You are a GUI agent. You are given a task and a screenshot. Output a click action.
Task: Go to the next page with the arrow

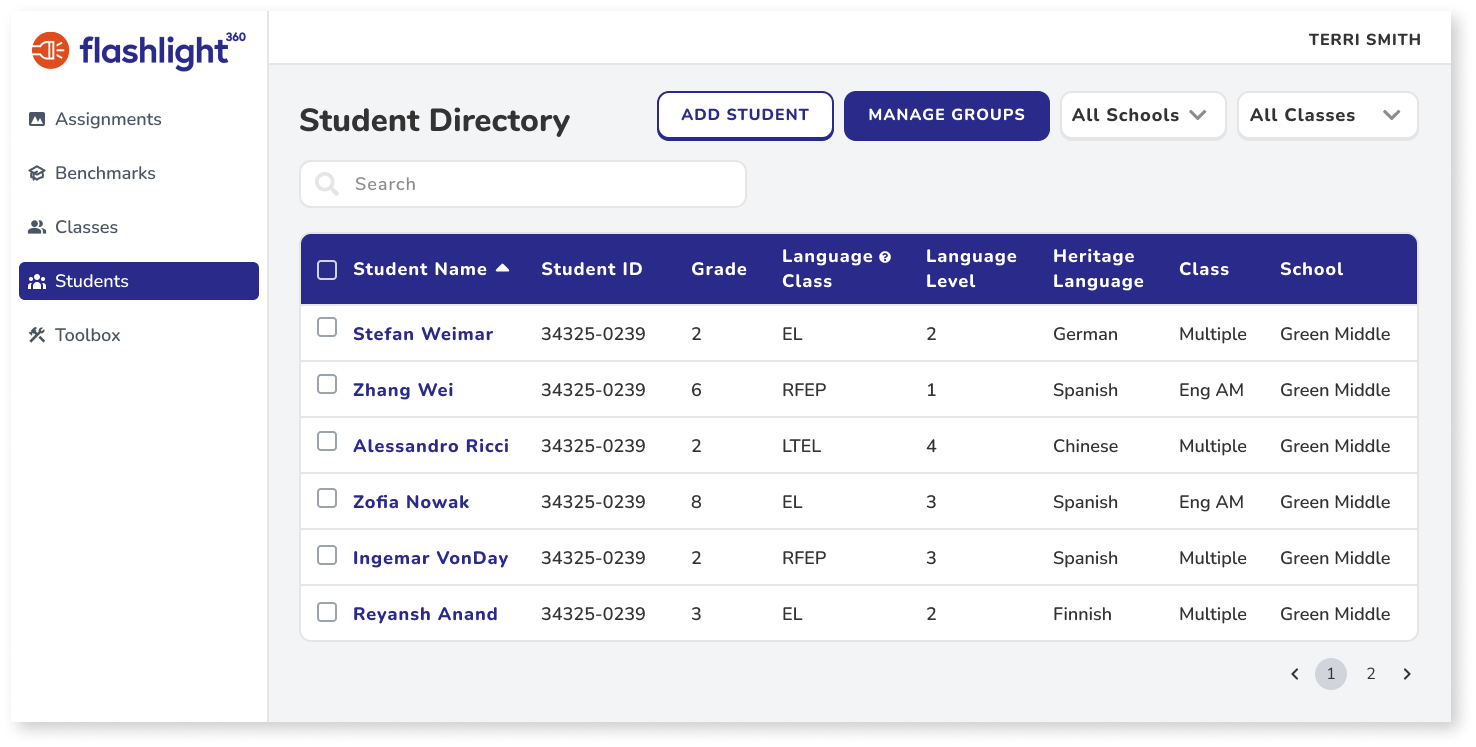click(1407, 673)
